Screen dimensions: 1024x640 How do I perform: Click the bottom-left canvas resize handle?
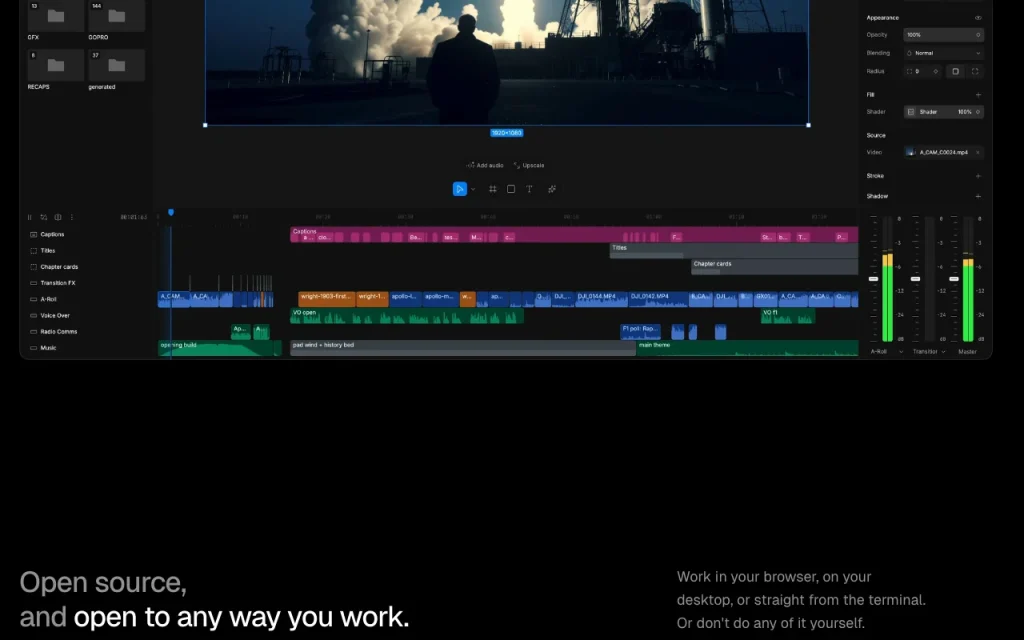coord(205,125)
